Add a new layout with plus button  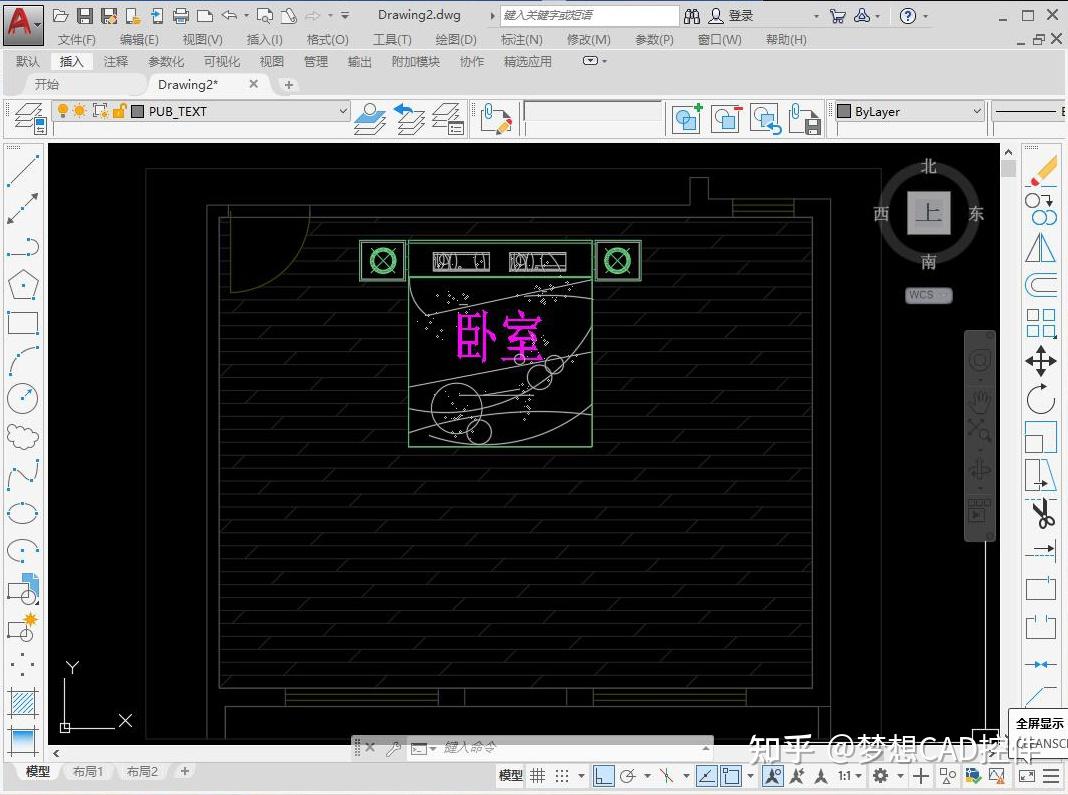[185, 771]
